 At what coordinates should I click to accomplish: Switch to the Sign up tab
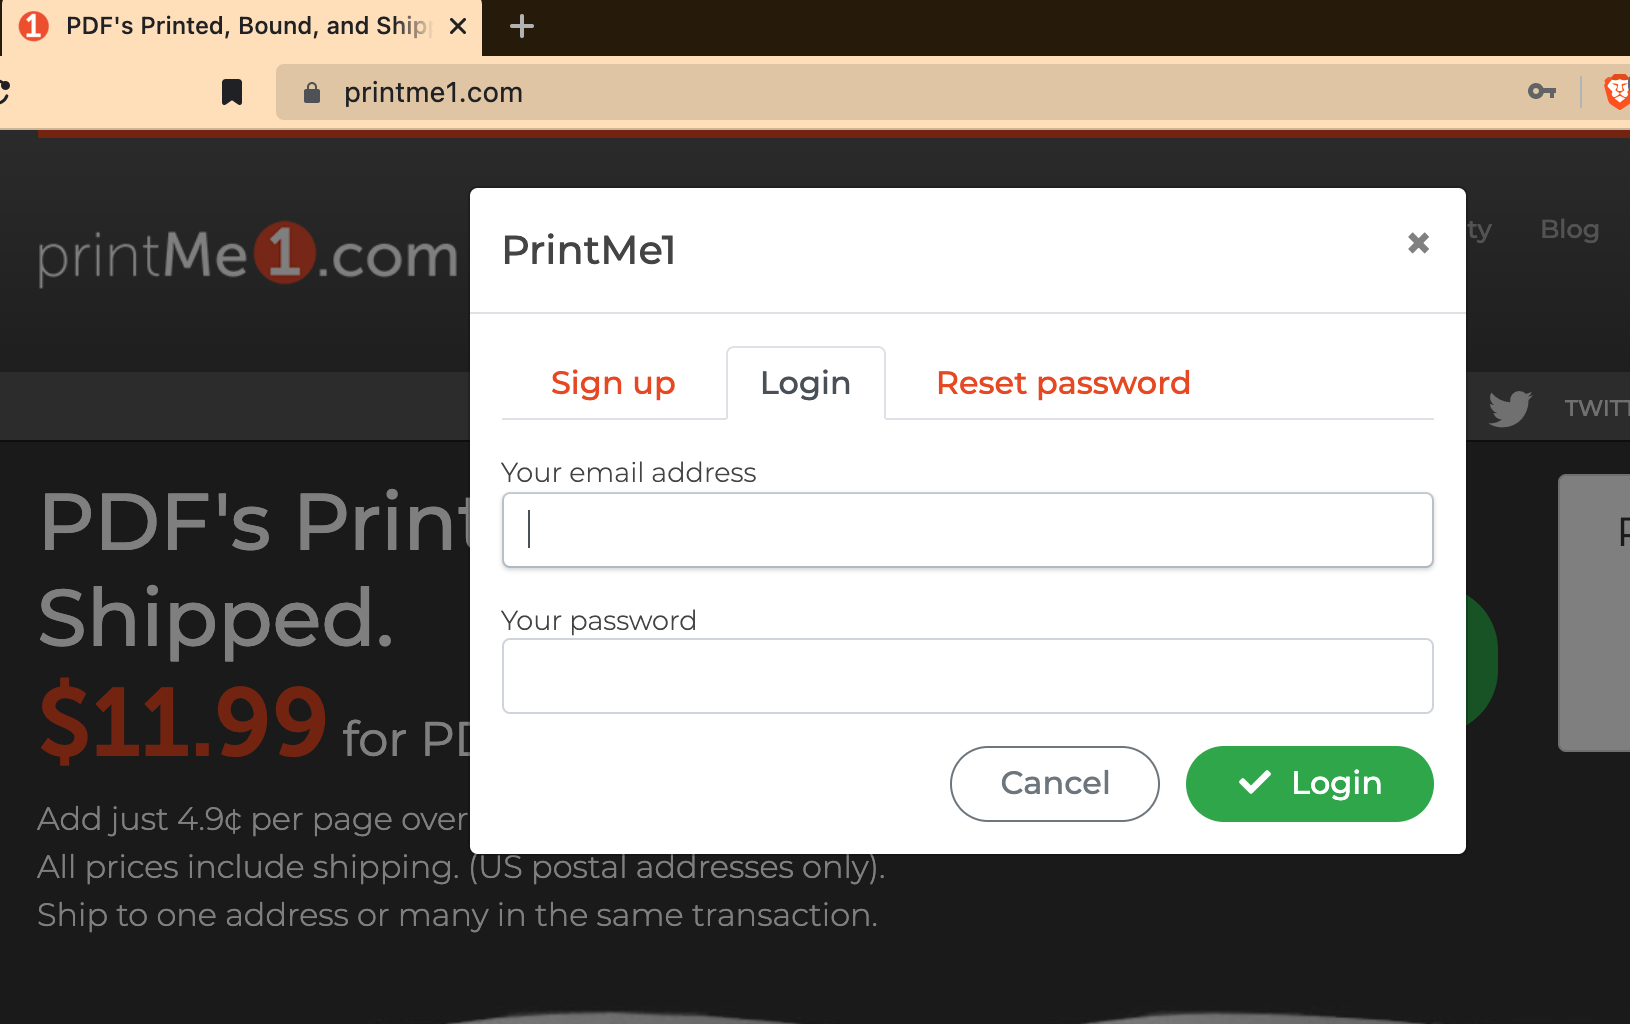tap(613, 383)
